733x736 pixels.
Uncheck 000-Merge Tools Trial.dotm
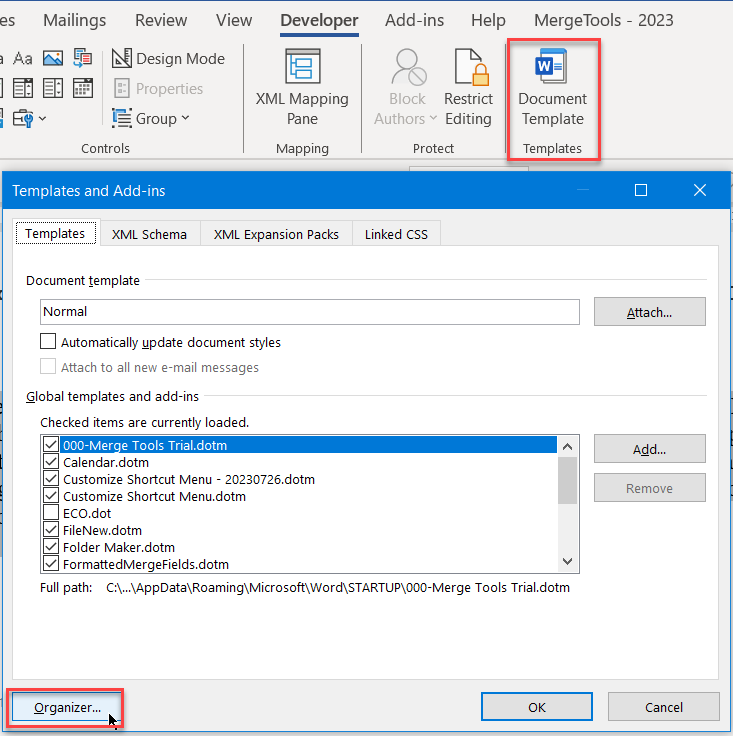pos(51,445)
